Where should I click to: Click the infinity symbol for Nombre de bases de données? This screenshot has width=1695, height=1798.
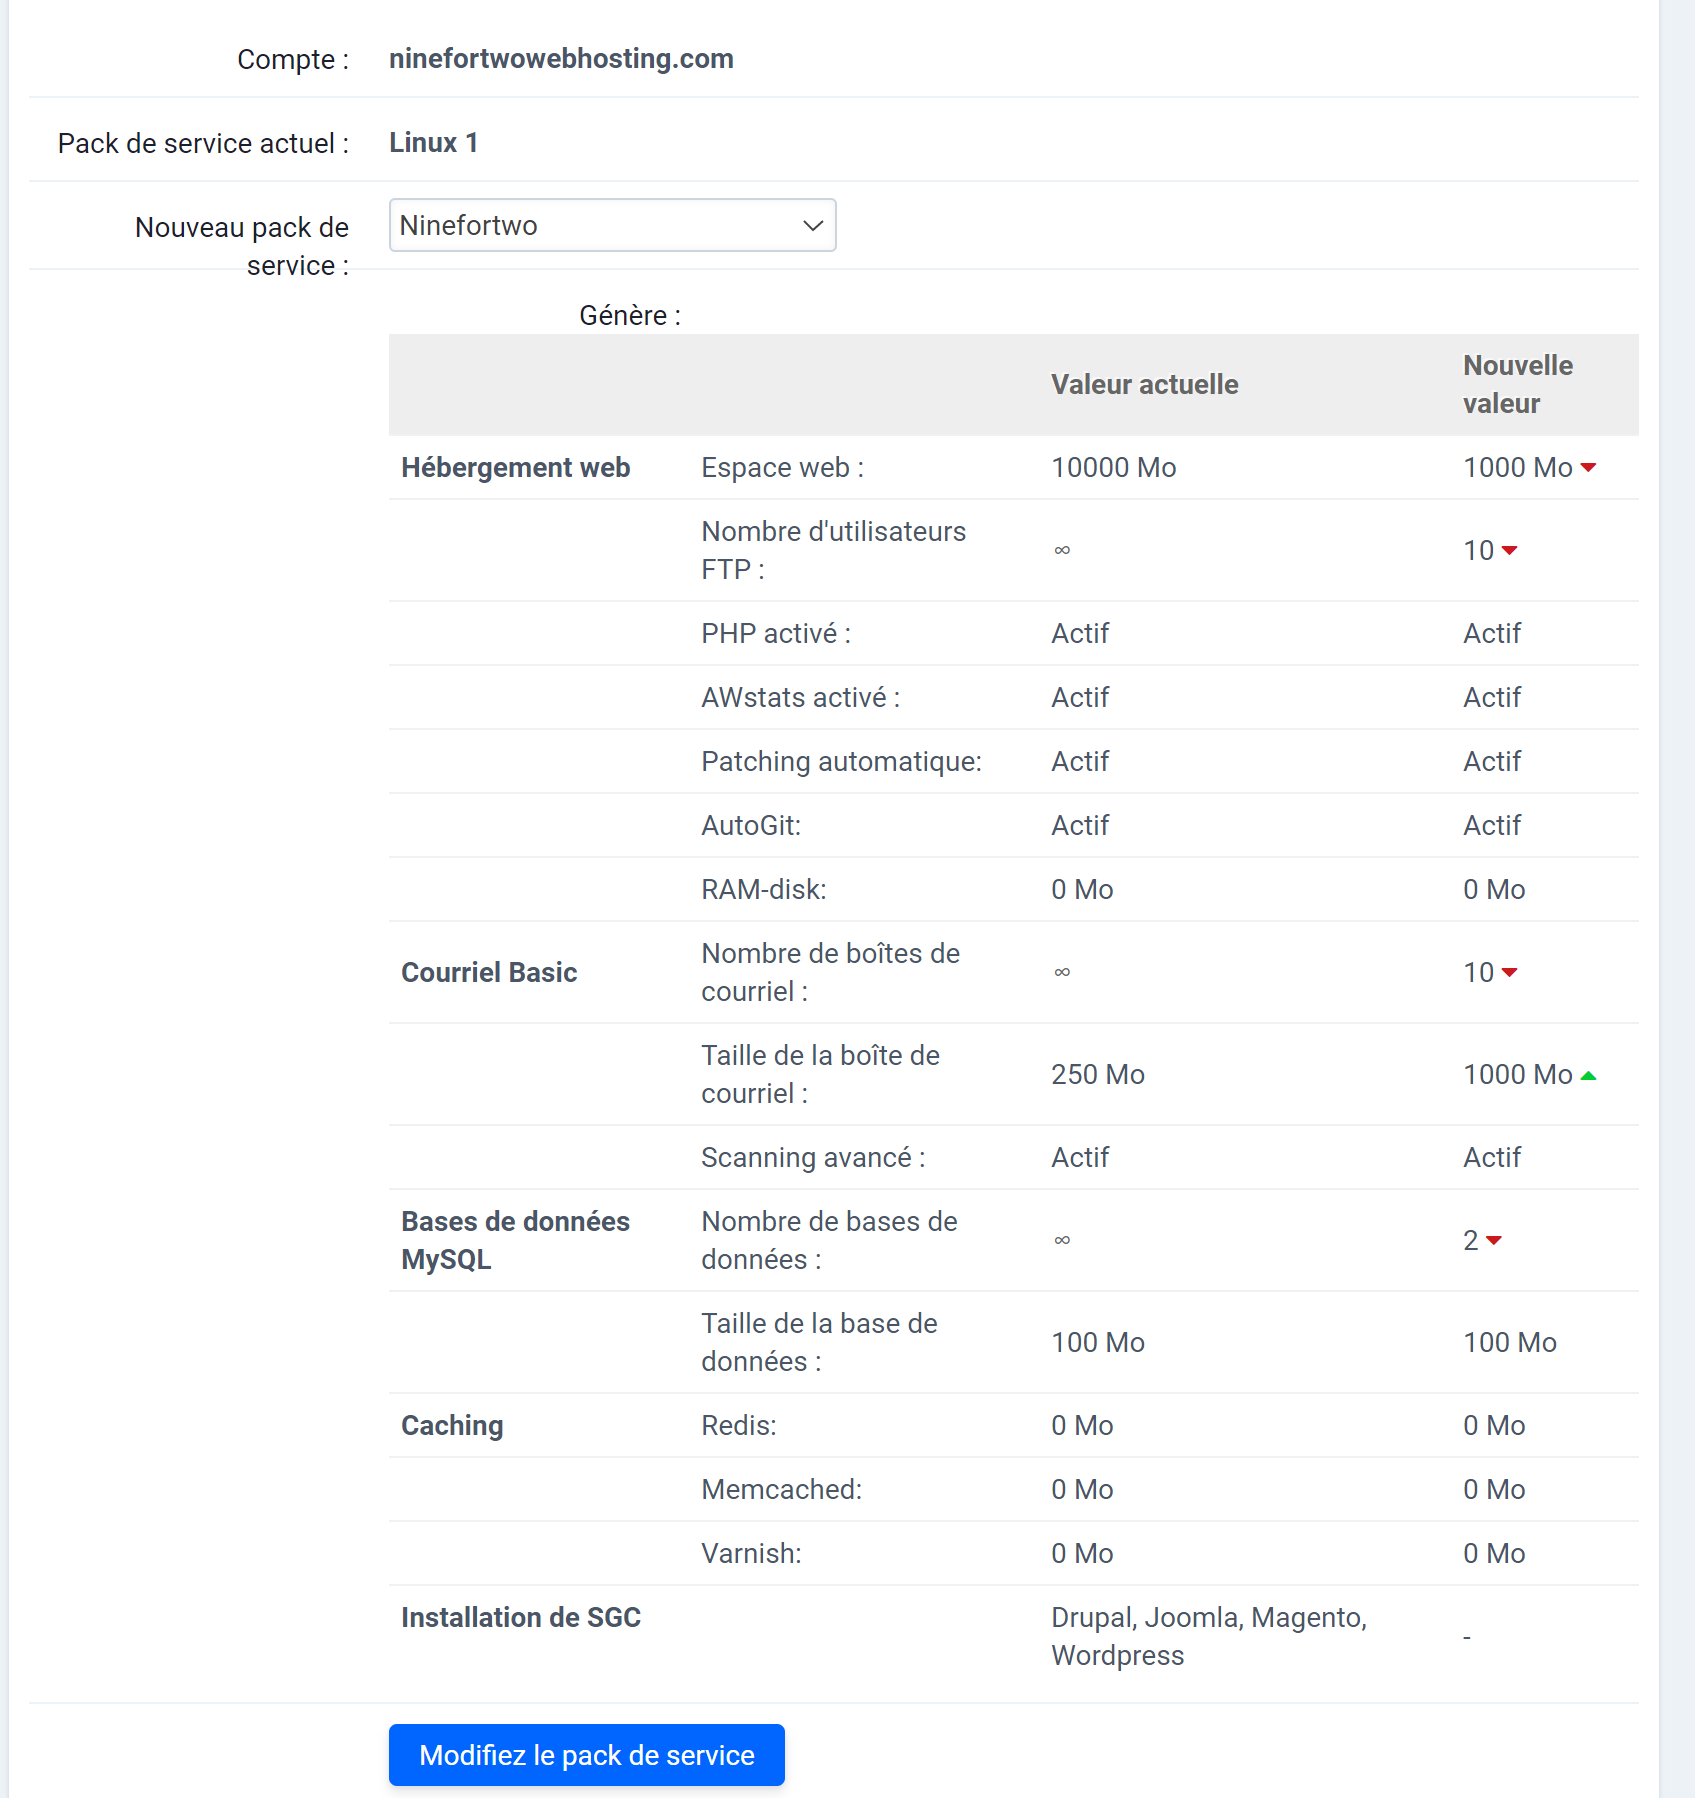click(x=1061, y=1240)
